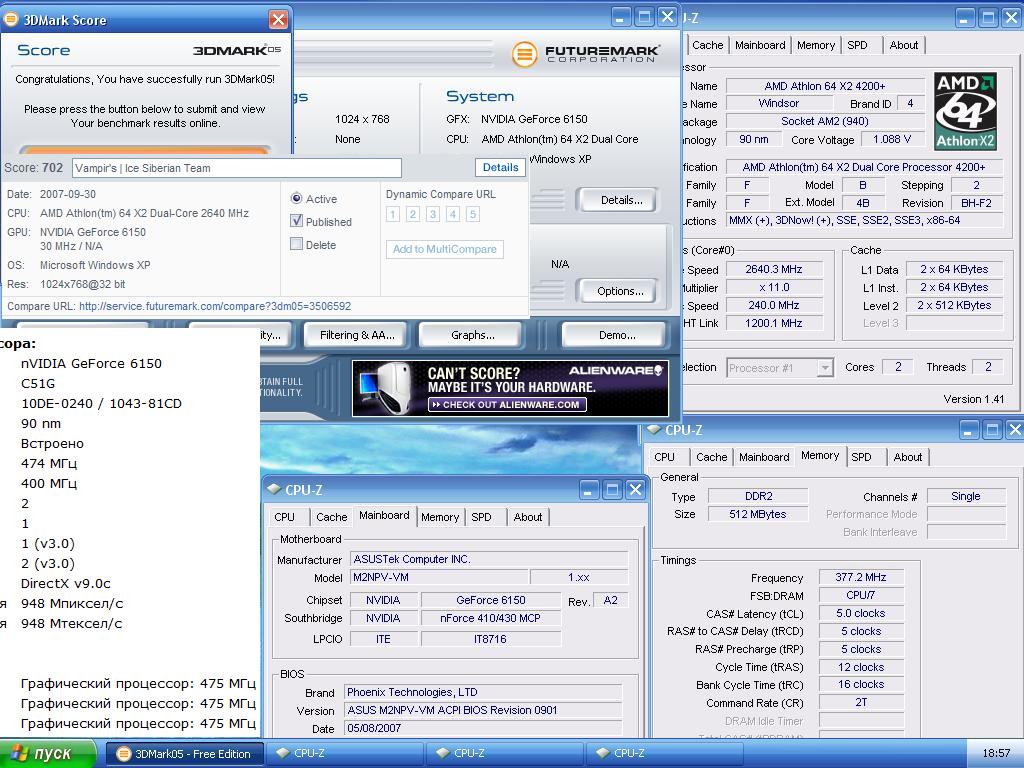Viewport: 1024px width, 768px height.
Task: Click the second CPU-Z taskbar button
Action: pyautogui.click(x=505, y=754)
